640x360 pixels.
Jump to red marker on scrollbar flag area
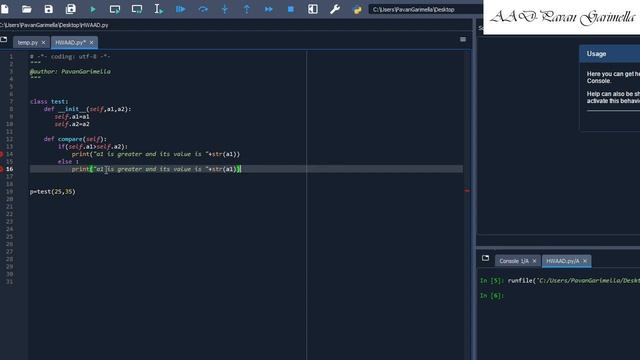coord(467,191)
